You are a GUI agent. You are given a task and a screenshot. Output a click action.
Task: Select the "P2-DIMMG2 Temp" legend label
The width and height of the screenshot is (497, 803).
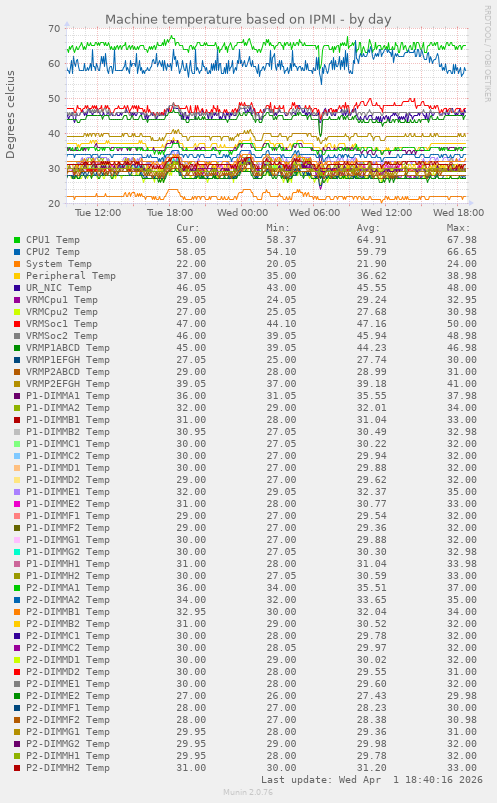tap(68, 744)
